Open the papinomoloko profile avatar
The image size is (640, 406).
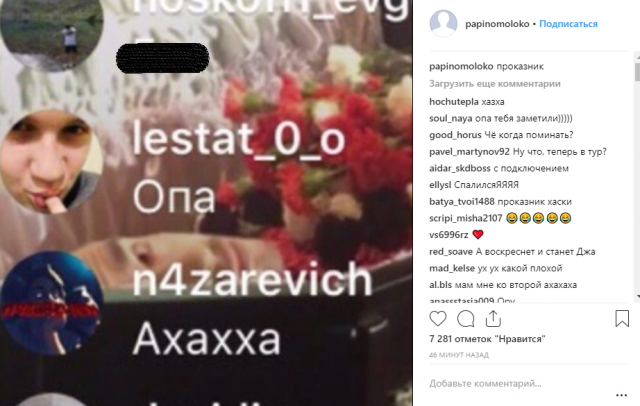point(443,24)
